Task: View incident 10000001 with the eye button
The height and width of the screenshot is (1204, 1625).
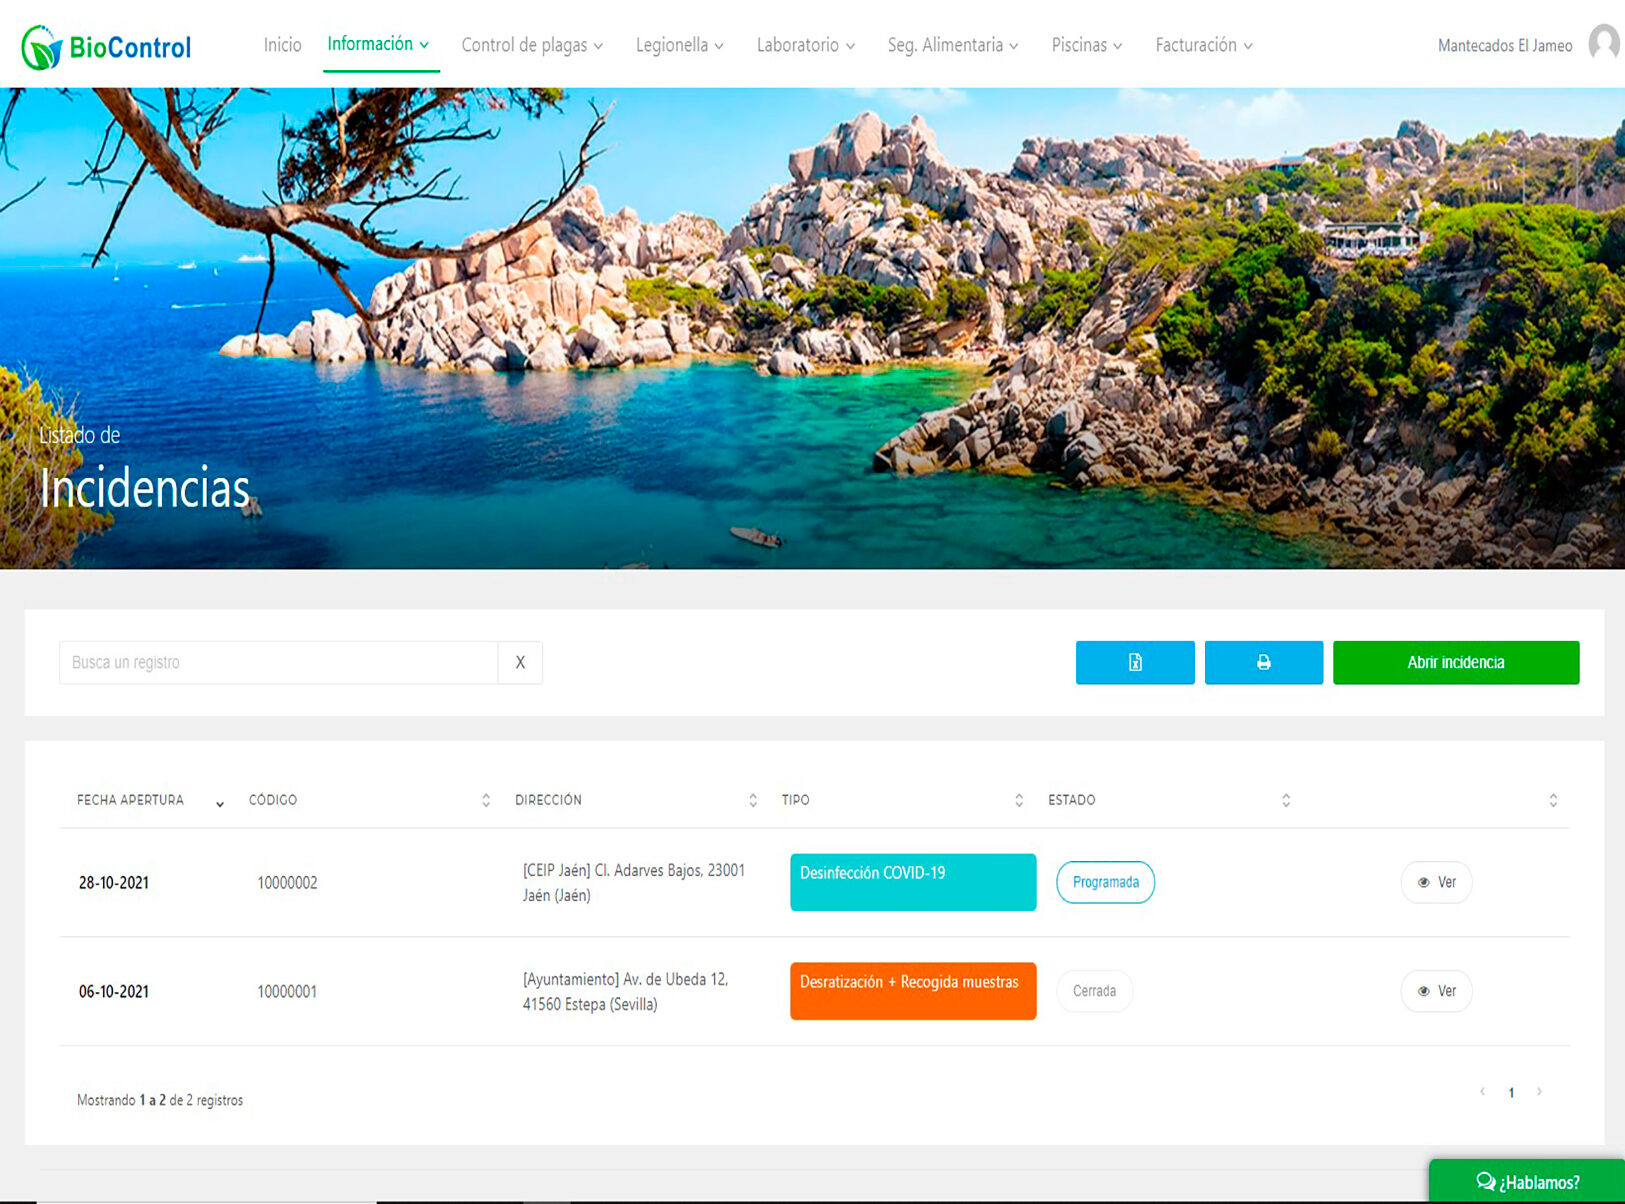Action: tap(1436, 991)
